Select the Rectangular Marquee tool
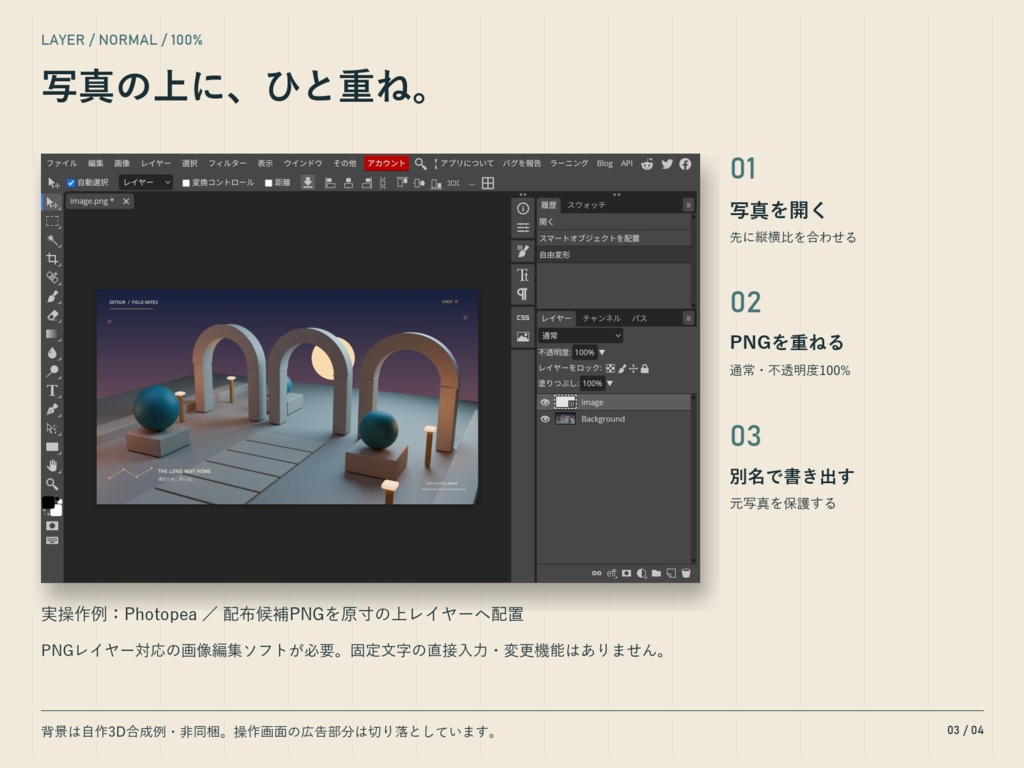The image size is (1024, 768). (x=52, y=221)
